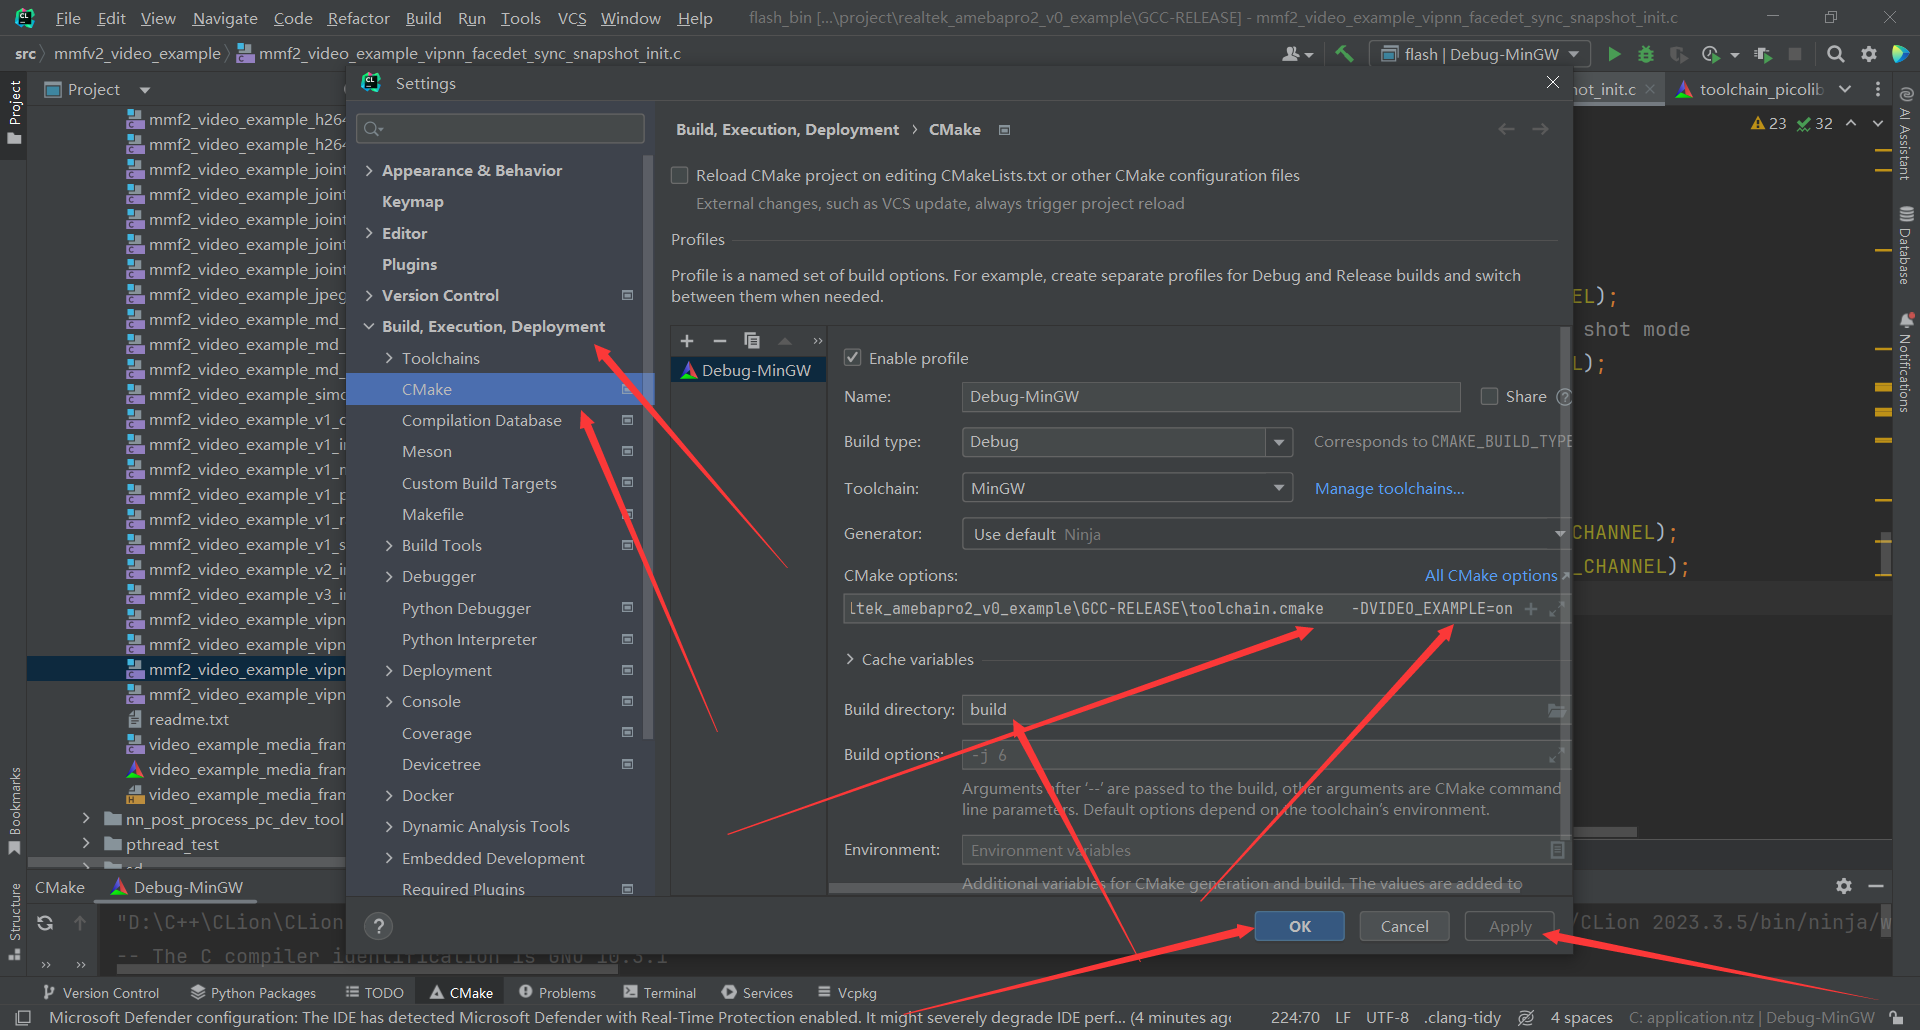The width and height of the screenshot is (1920, 1030).
Task: Switch to the Terminal tool tab
Action: 659,993
